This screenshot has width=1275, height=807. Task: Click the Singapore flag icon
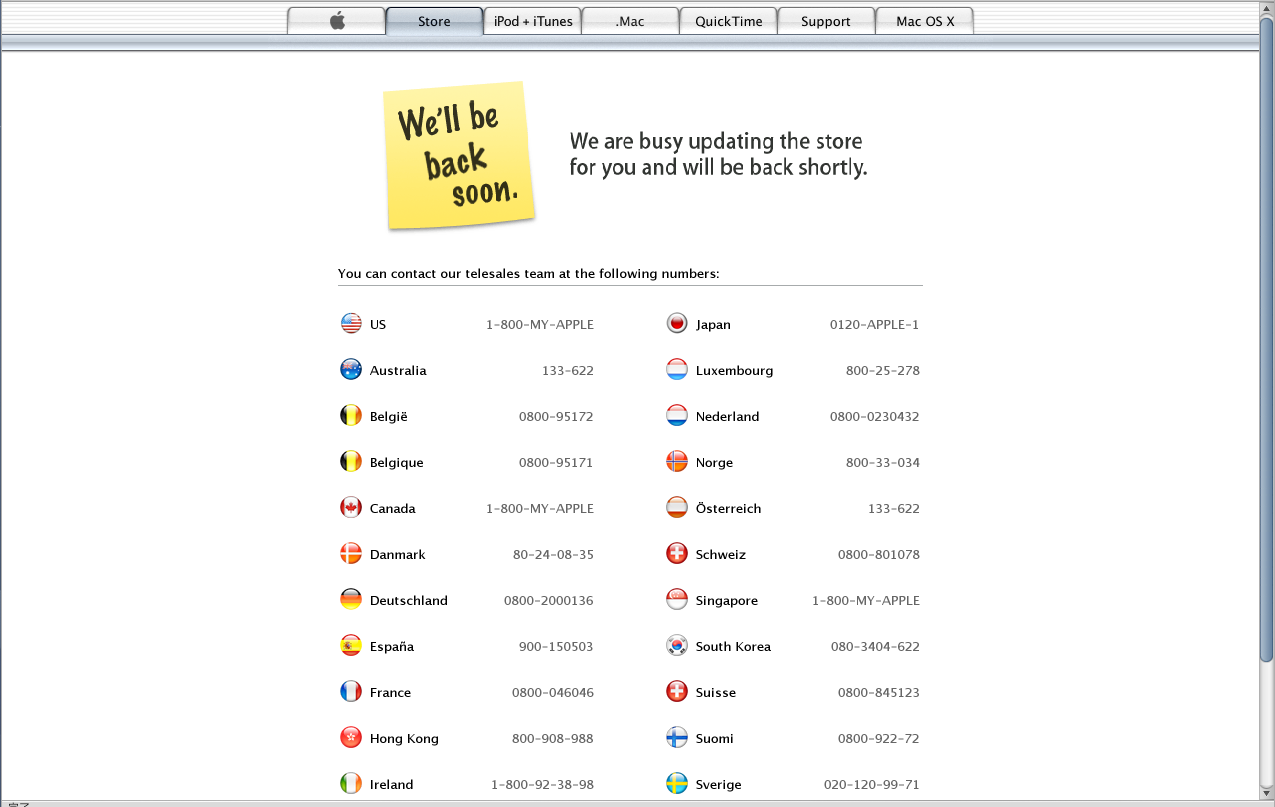(677, 599)
